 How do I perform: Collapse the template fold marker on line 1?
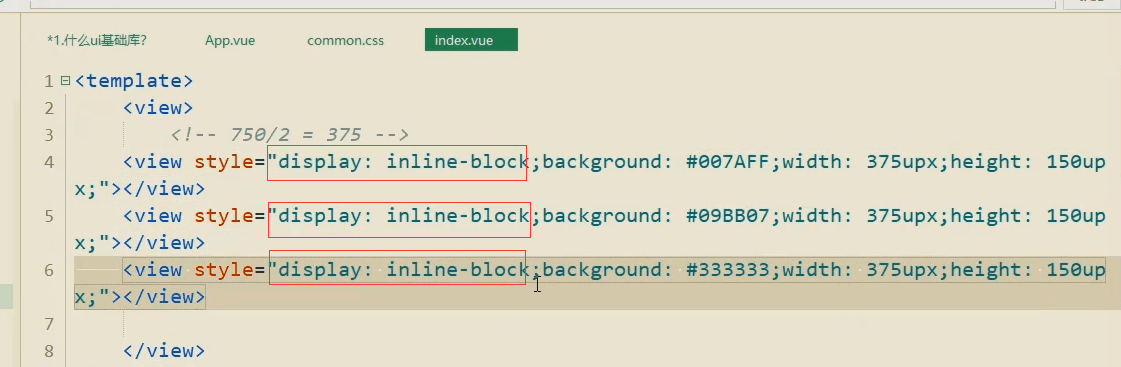coord(65,81)
